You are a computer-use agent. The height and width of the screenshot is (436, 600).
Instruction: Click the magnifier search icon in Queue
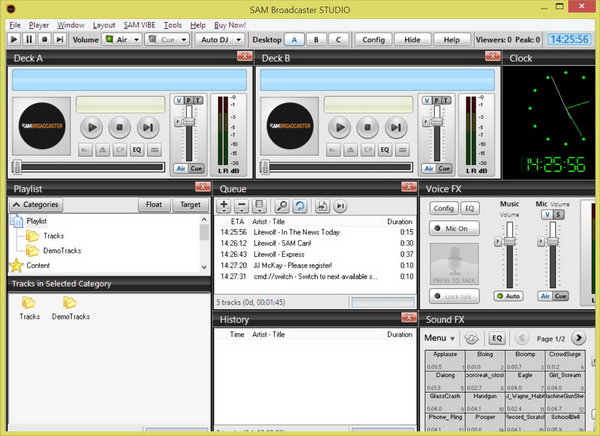(x=282, y=205)
